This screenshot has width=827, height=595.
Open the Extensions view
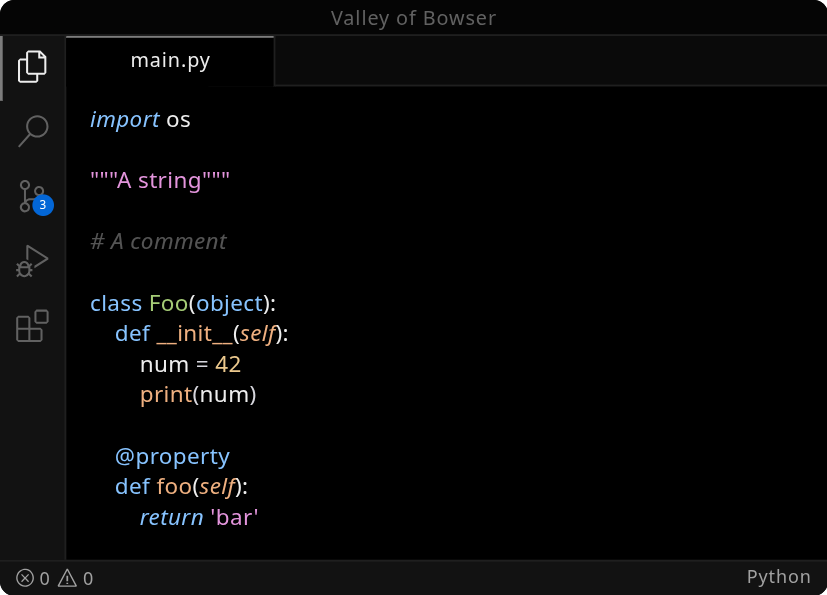tap(33, 325)
